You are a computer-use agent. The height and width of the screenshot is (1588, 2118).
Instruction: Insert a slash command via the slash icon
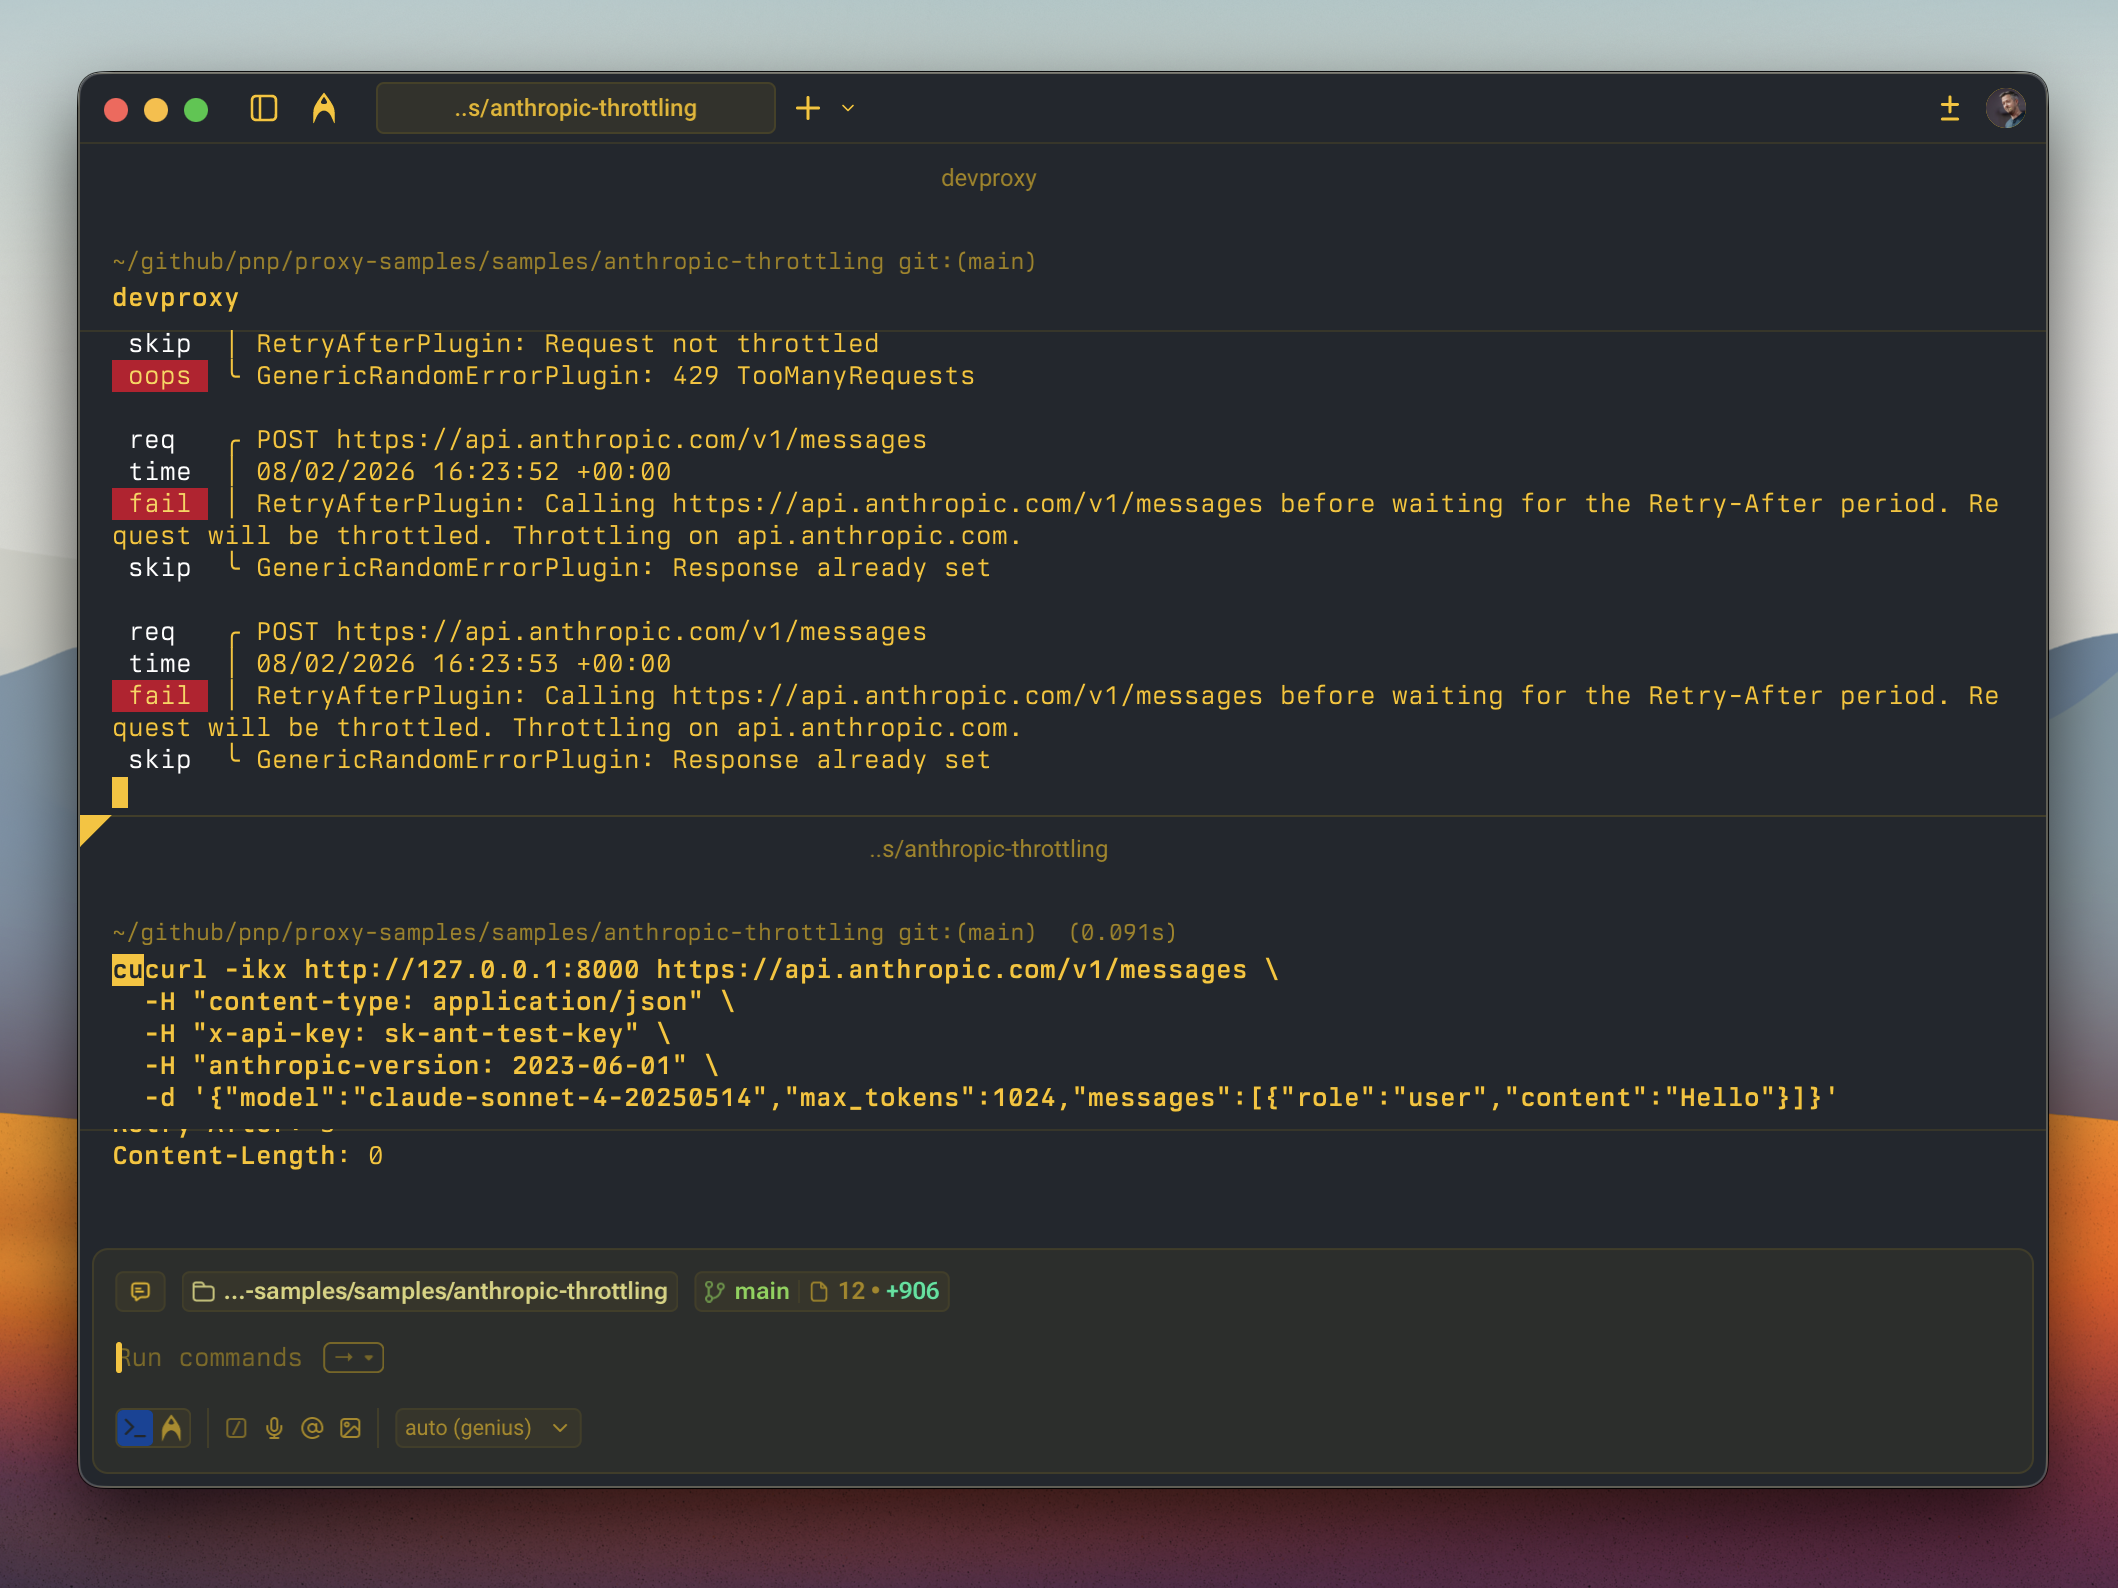tap(236, 1428)
